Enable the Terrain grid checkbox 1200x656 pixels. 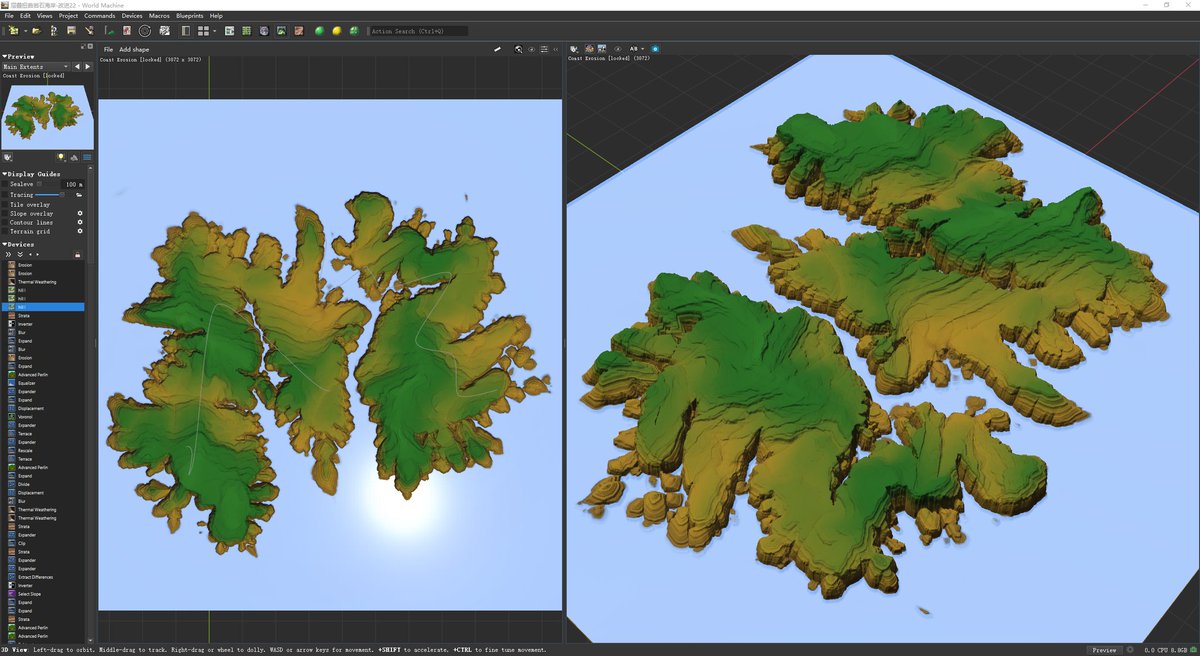(5, 231)
